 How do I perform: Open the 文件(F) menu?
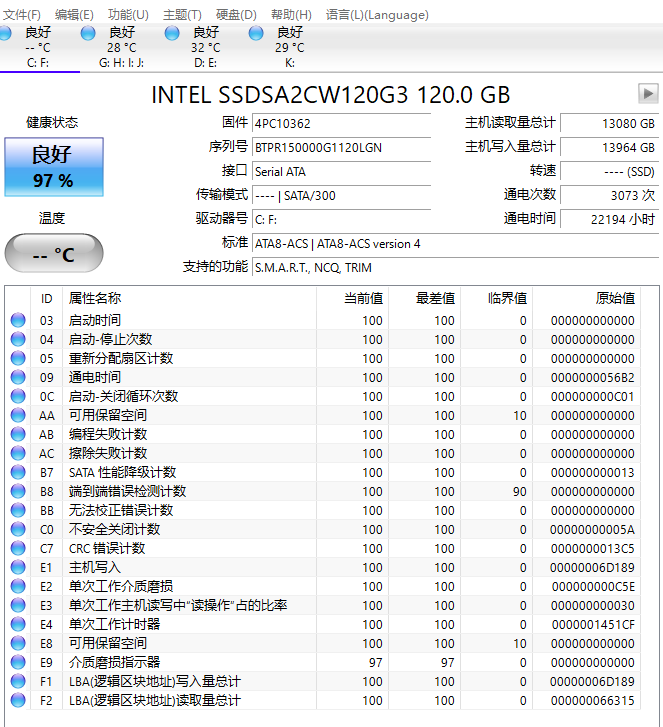click(x=22, y=15)
